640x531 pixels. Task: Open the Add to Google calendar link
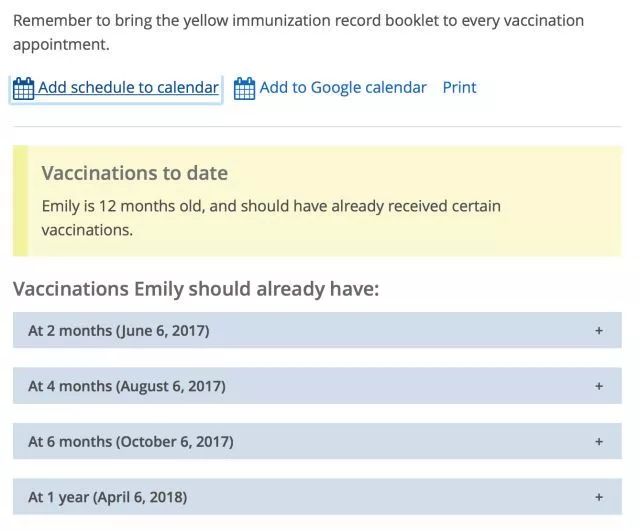click(x=343, y=87)
